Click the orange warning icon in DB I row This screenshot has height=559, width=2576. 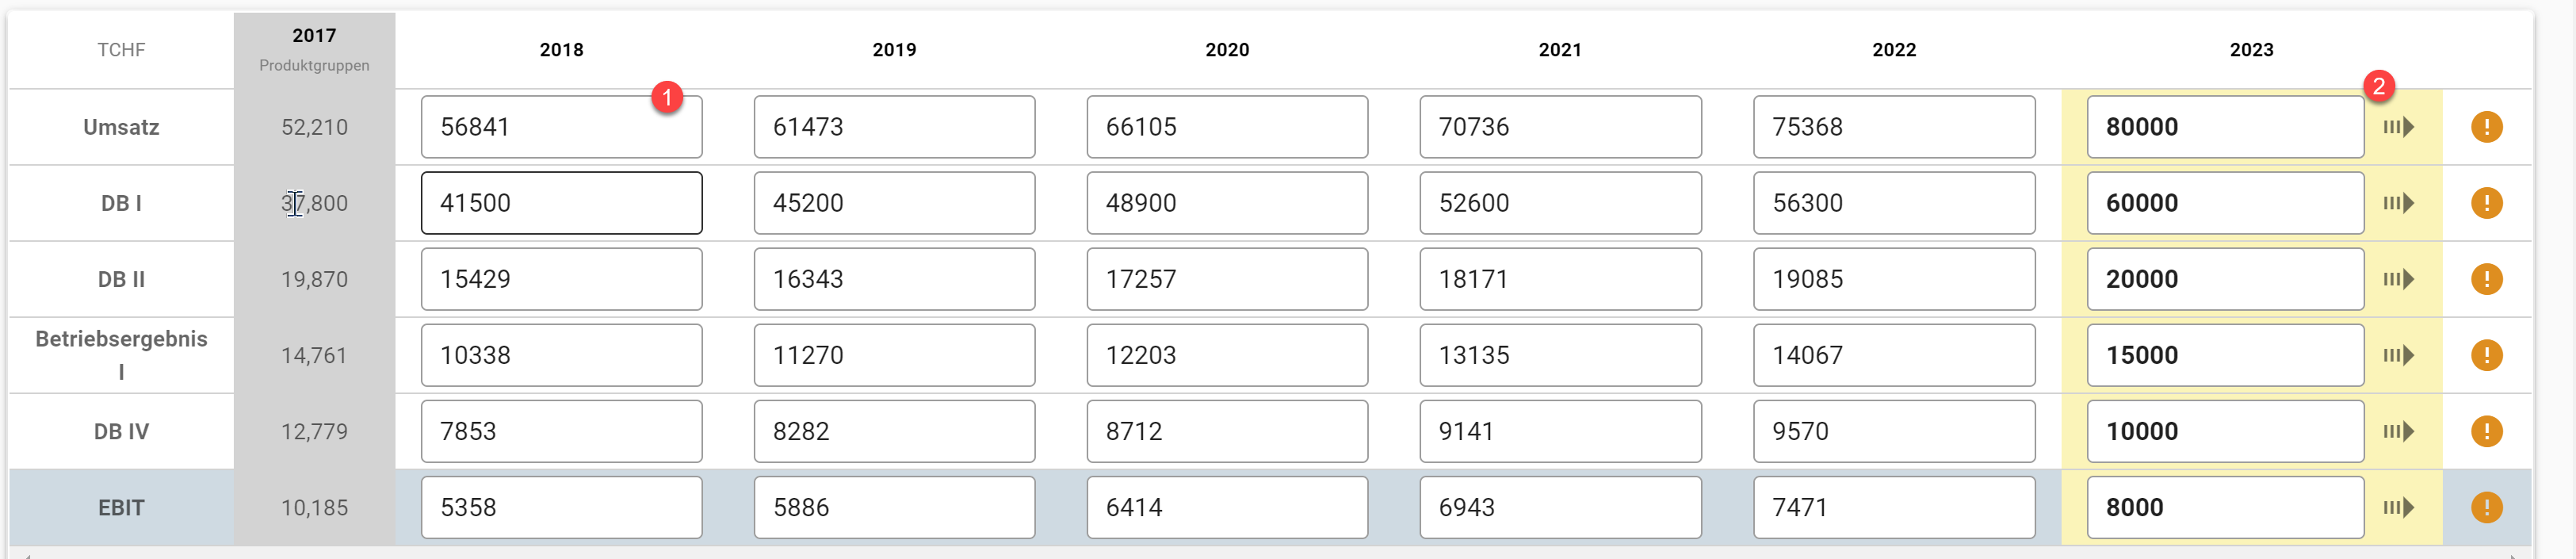(2486, 203)
